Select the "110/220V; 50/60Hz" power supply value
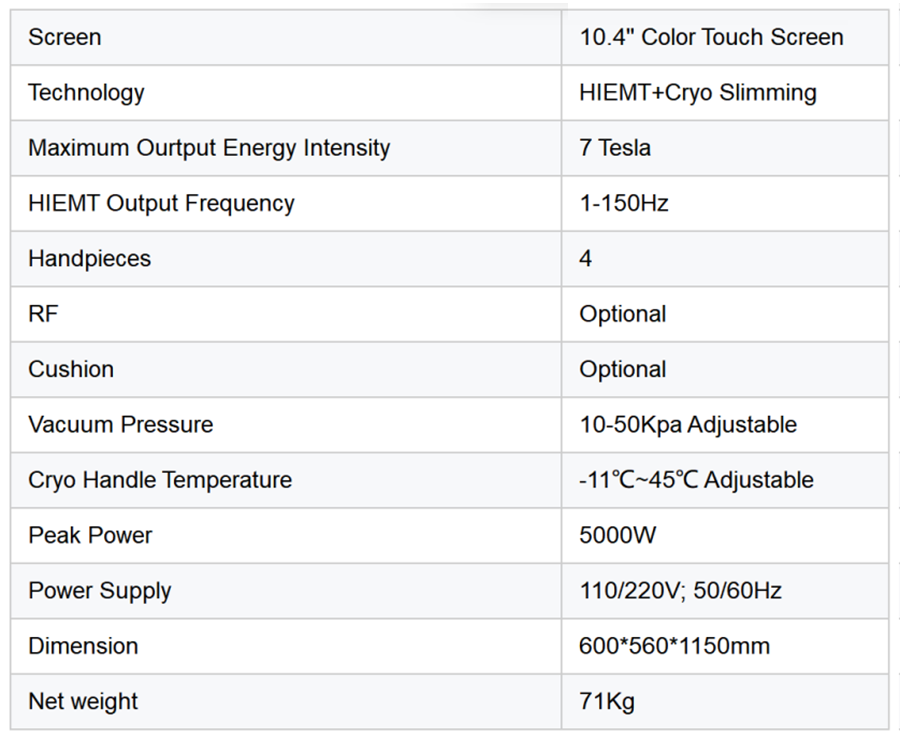 pos(680,591)
